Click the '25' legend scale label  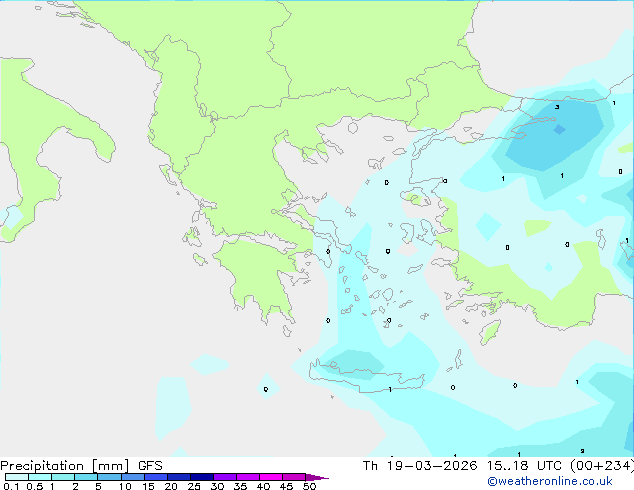tap(194, 486)
